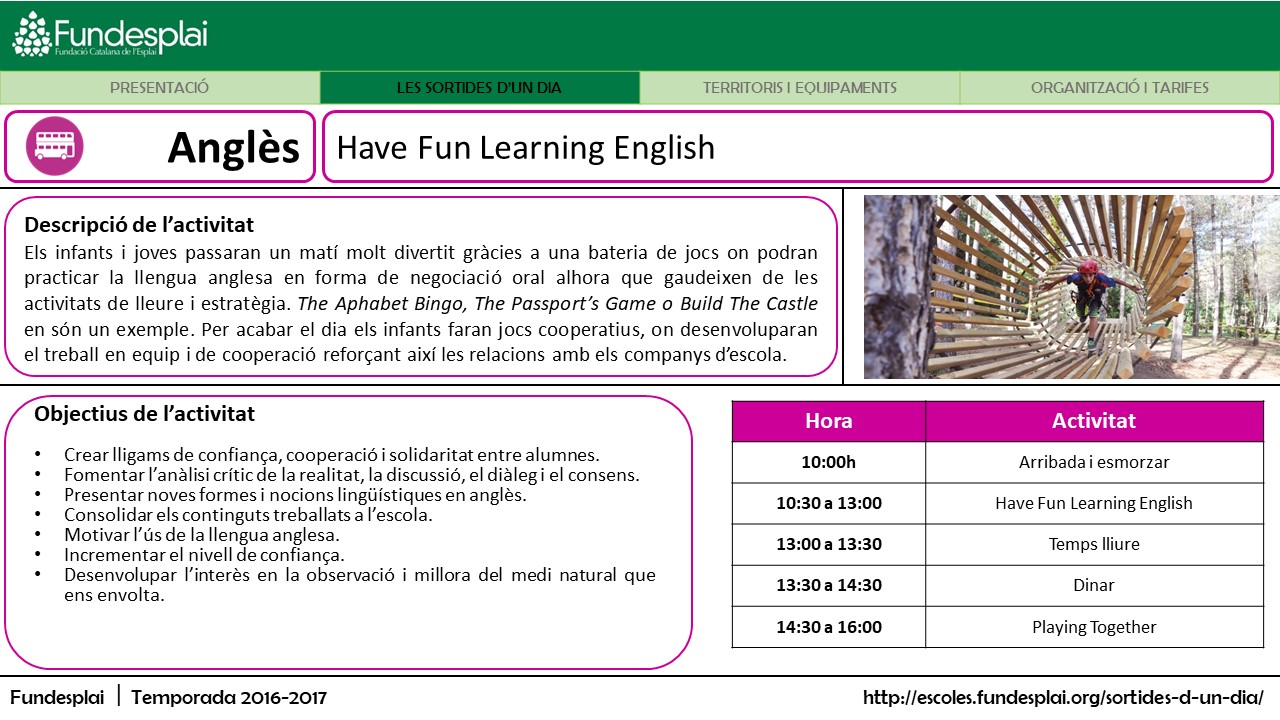Select the Temps lliure schedule row
Screen dimensions: 1280x720
[x=1093, y=544]
